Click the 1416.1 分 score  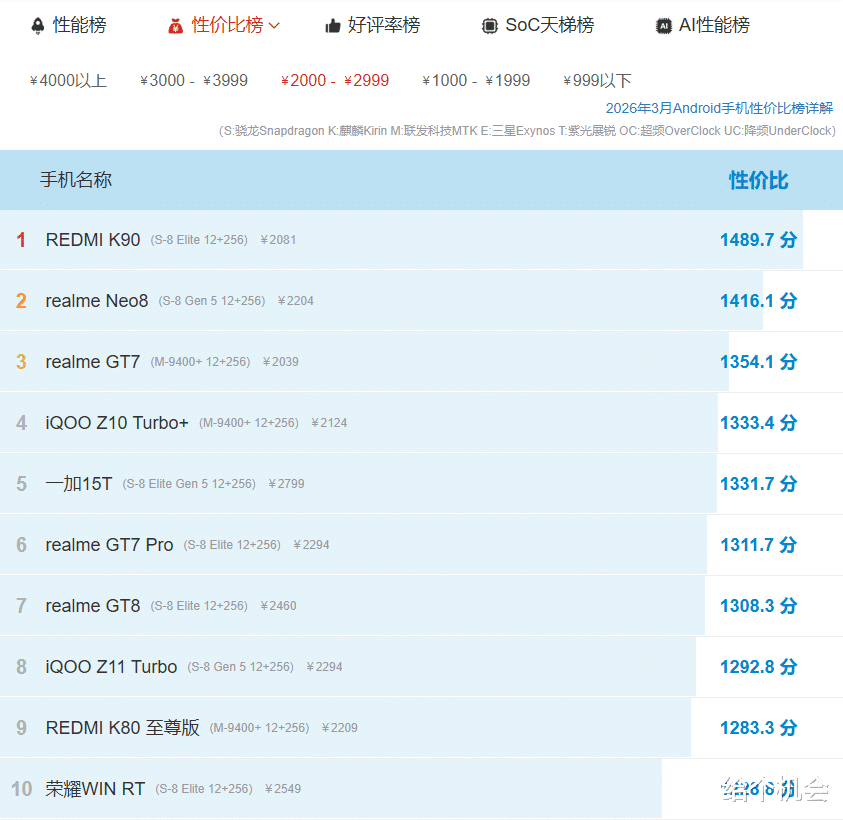coord(759,301)
